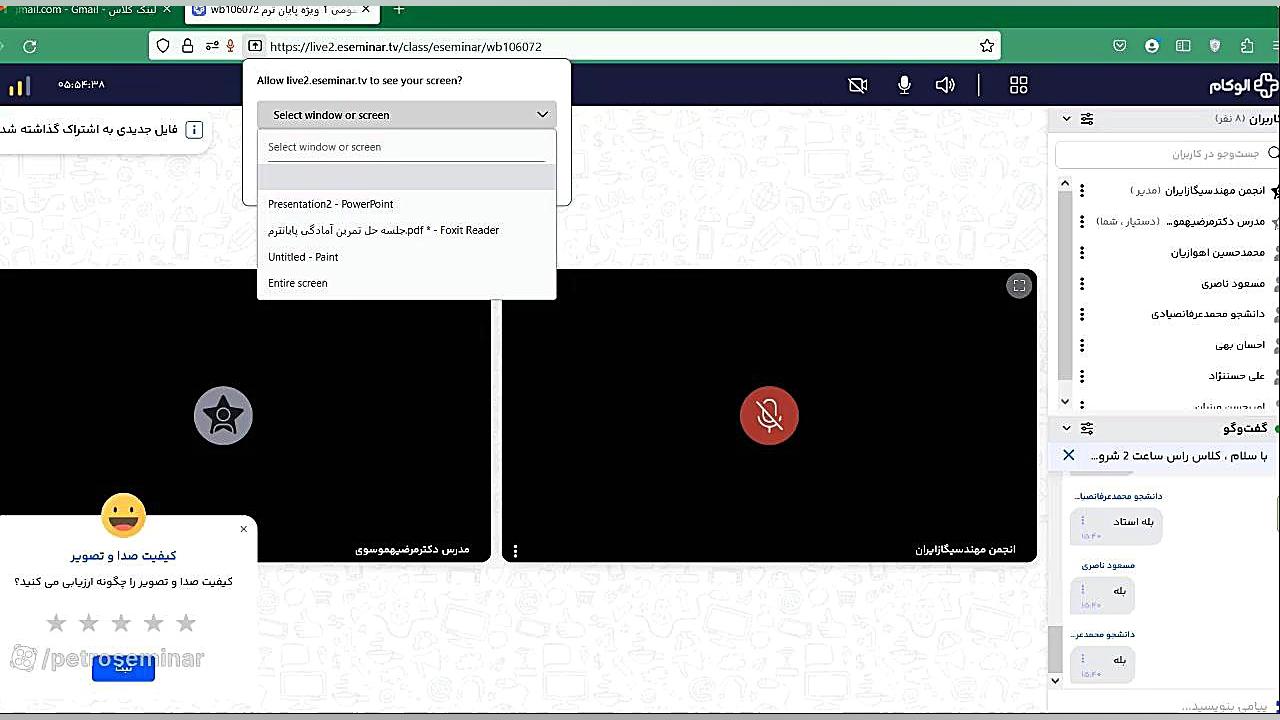Toggle the reader sidebar icon

(1183, 46)
